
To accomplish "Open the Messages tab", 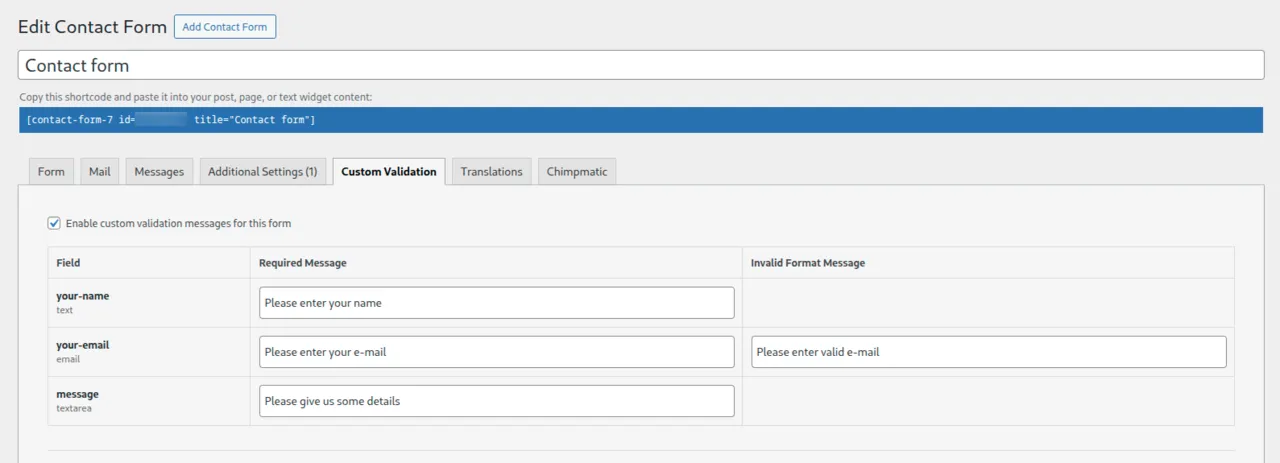I will [x=159, y=172].
